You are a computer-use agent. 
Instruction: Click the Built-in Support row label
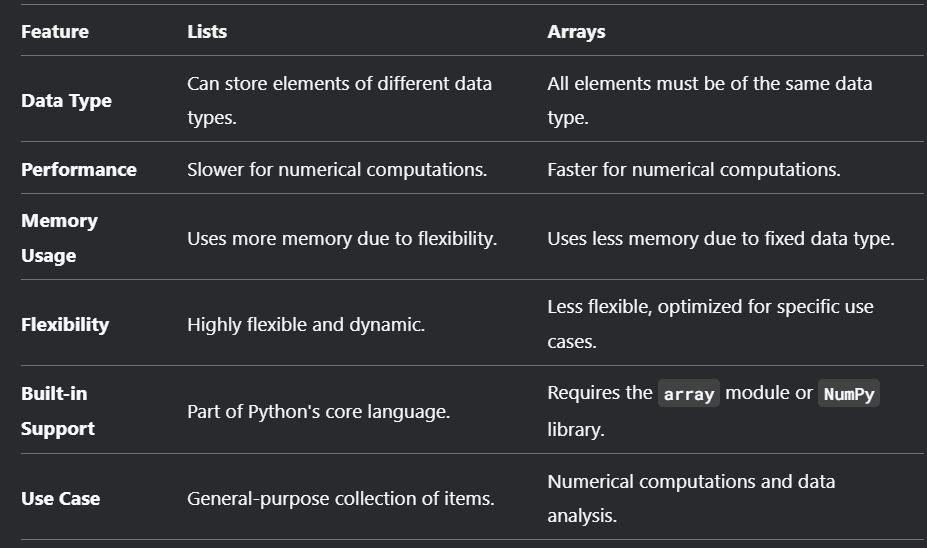(58, 411)
